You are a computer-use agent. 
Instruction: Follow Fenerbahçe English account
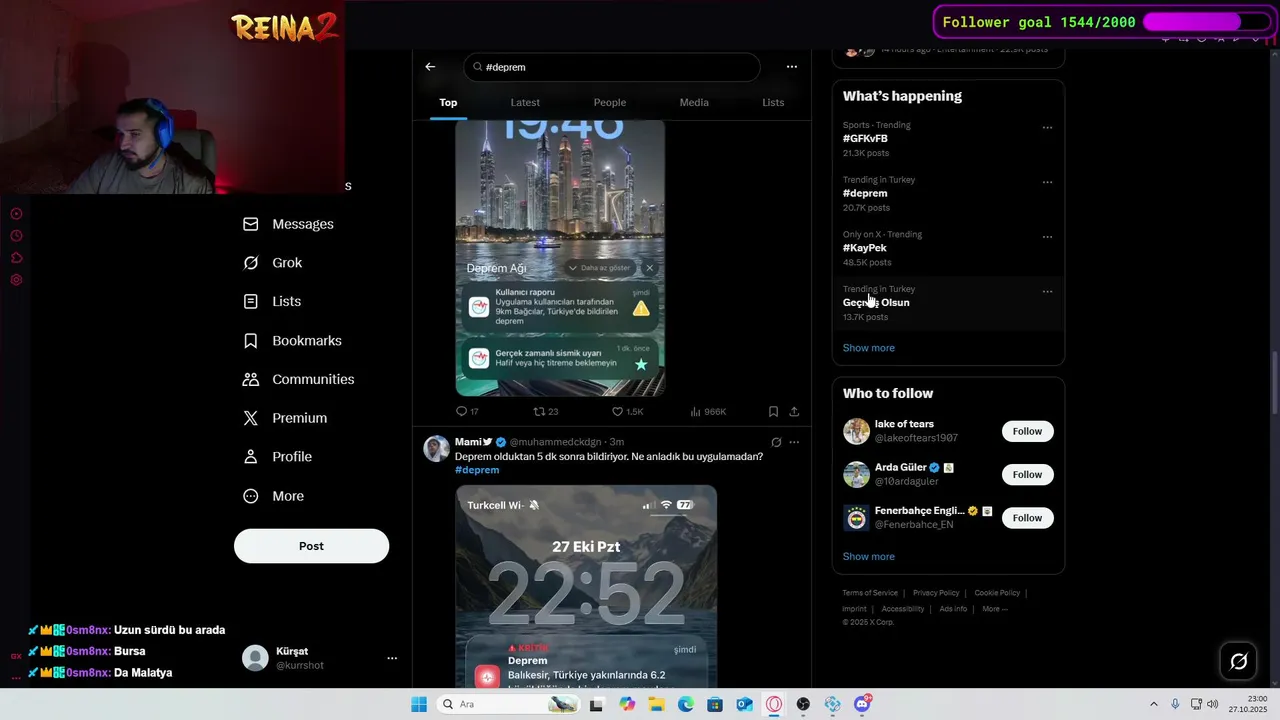click(1027, 517)
